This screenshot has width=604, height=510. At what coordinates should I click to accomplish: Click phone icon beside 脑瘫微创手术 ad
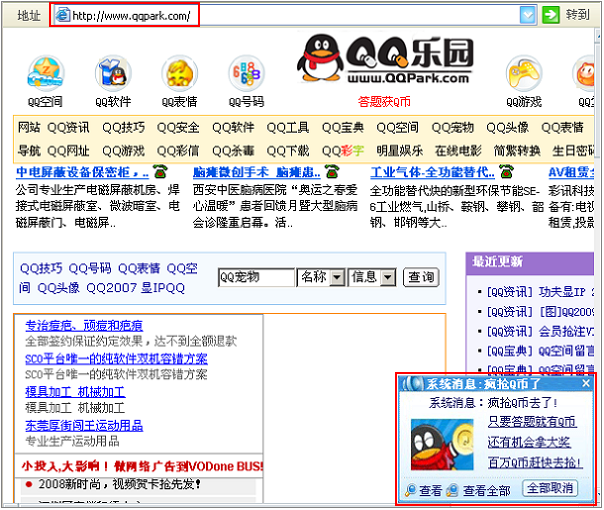pos(332,171)
